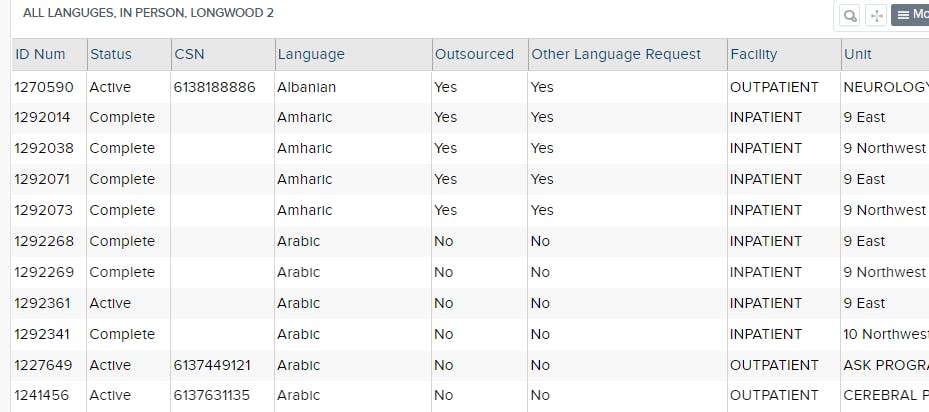Sort table by Status column
The height and width of the screenshot is (412, 929).
point(110,54)
